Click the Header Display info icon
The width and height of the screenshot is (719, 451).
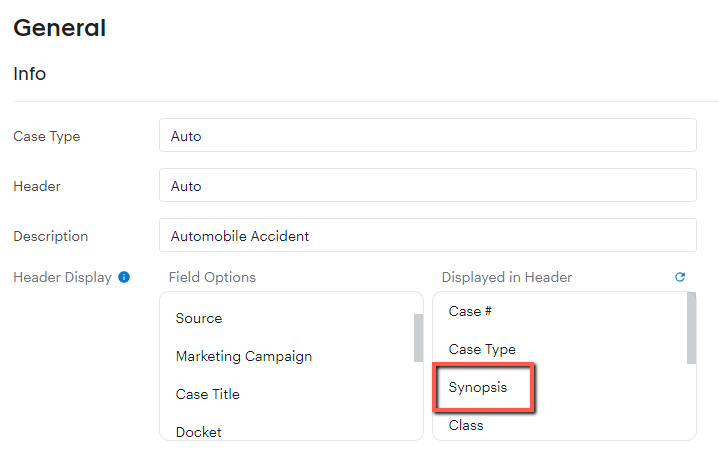click(124, 277)
